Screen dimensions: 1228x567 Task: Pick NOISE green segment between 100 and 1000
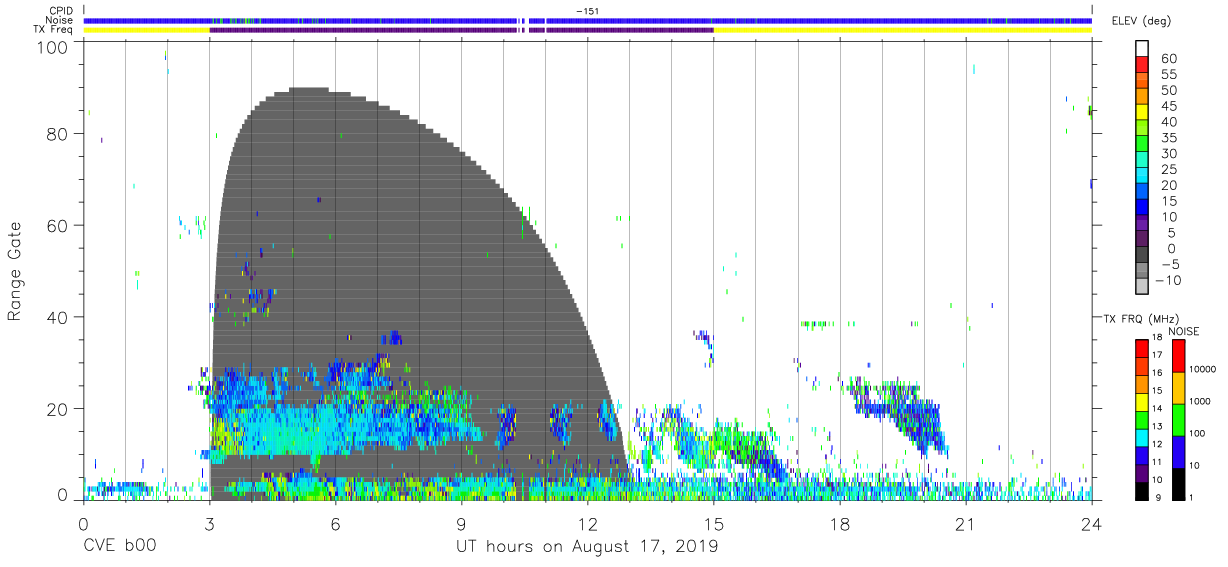(1180, 418)
